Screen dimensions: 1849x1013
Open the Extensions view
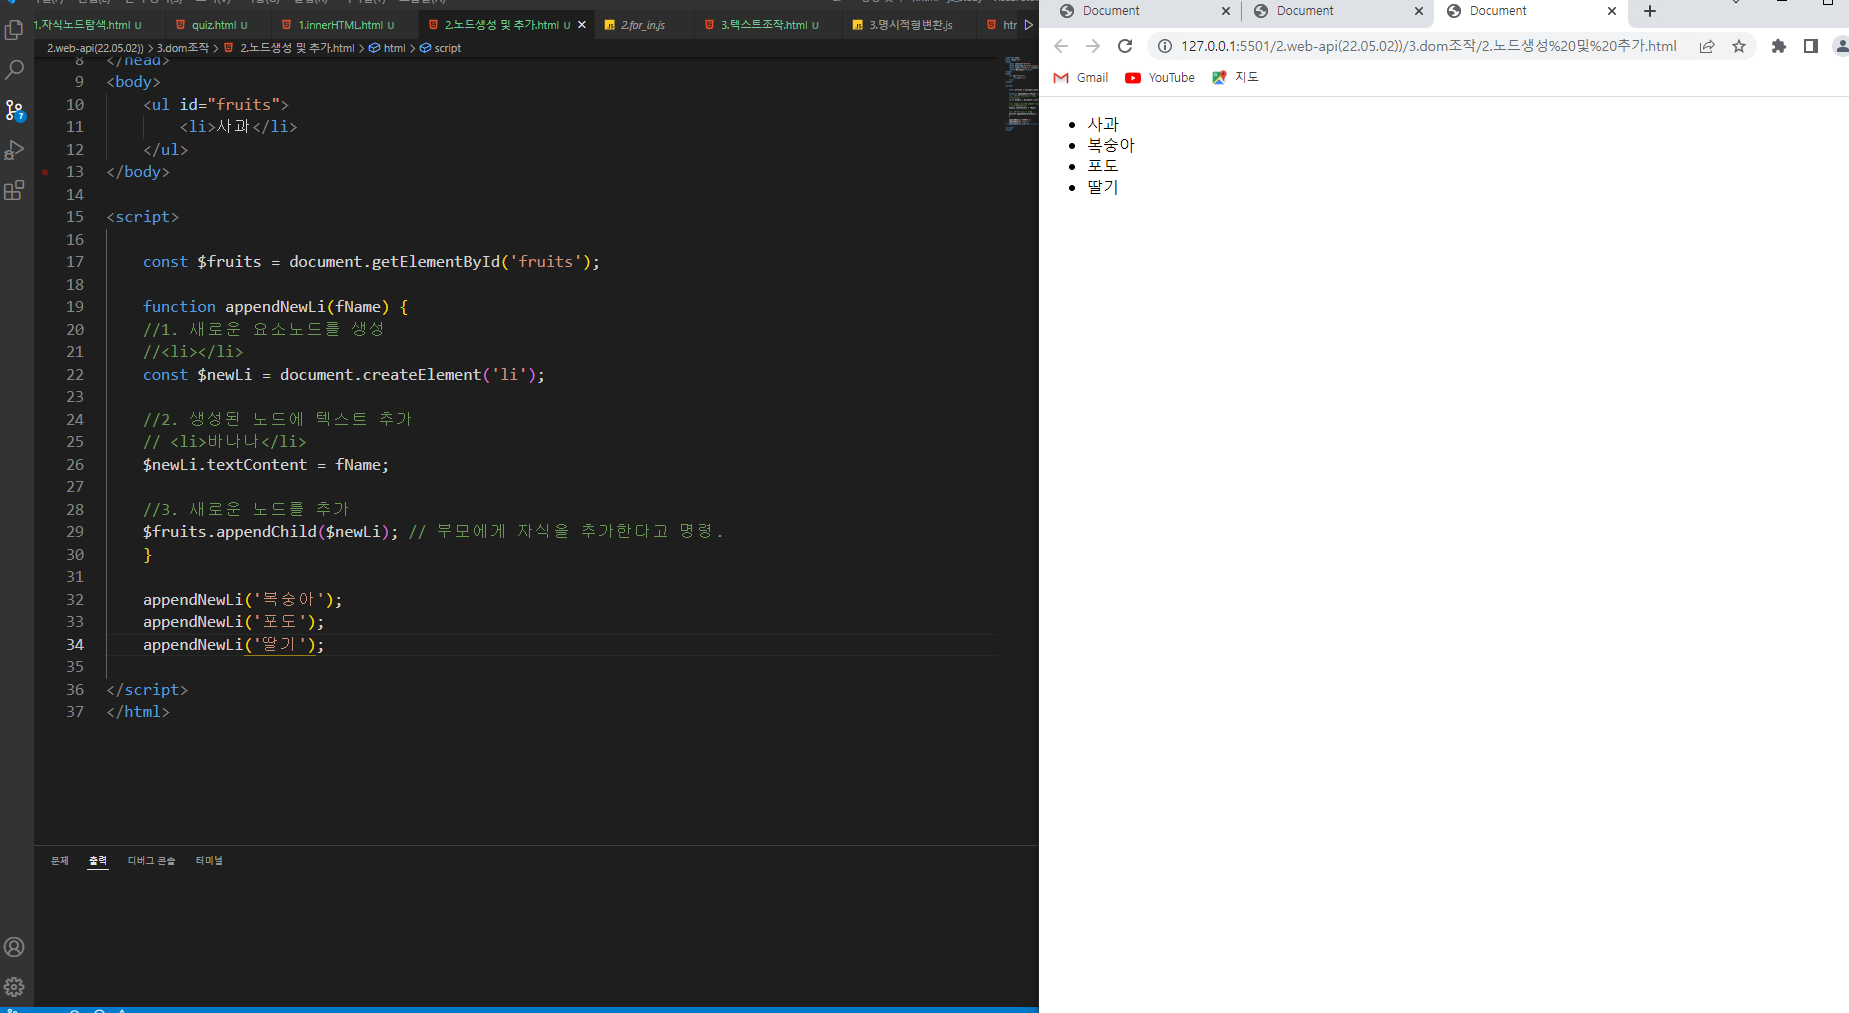[14, 190]
